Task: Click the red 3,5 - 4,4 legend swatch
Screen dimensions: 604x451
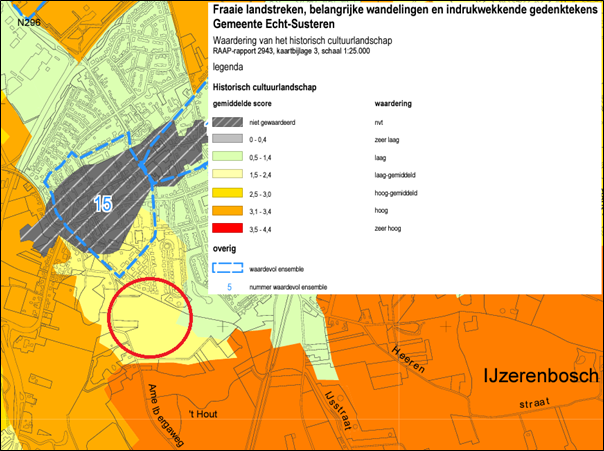Action: [227, 228]
